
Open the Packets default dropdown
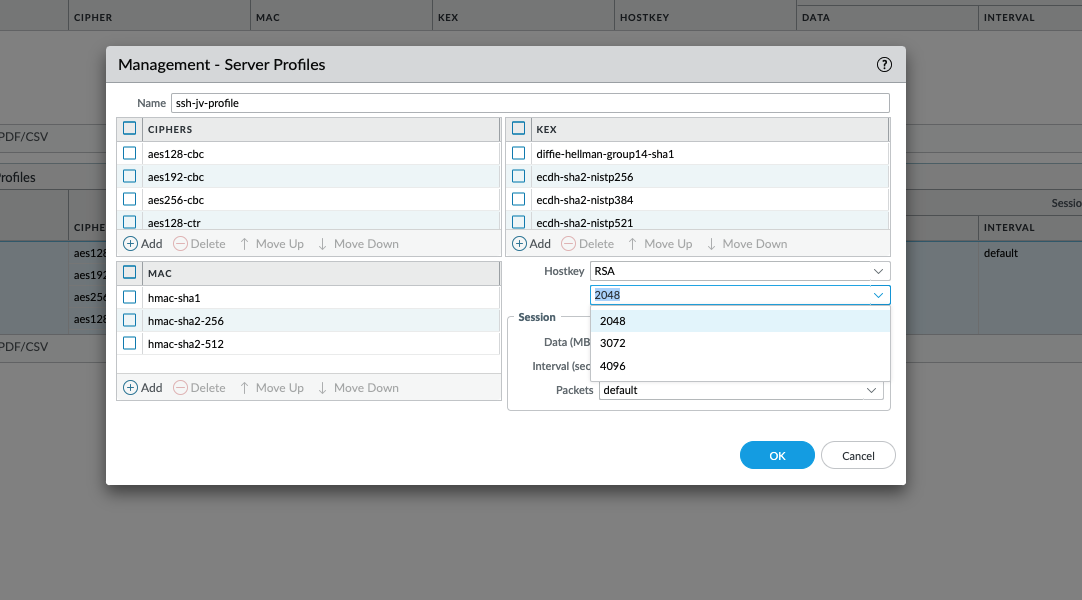[x=870, y=390]
